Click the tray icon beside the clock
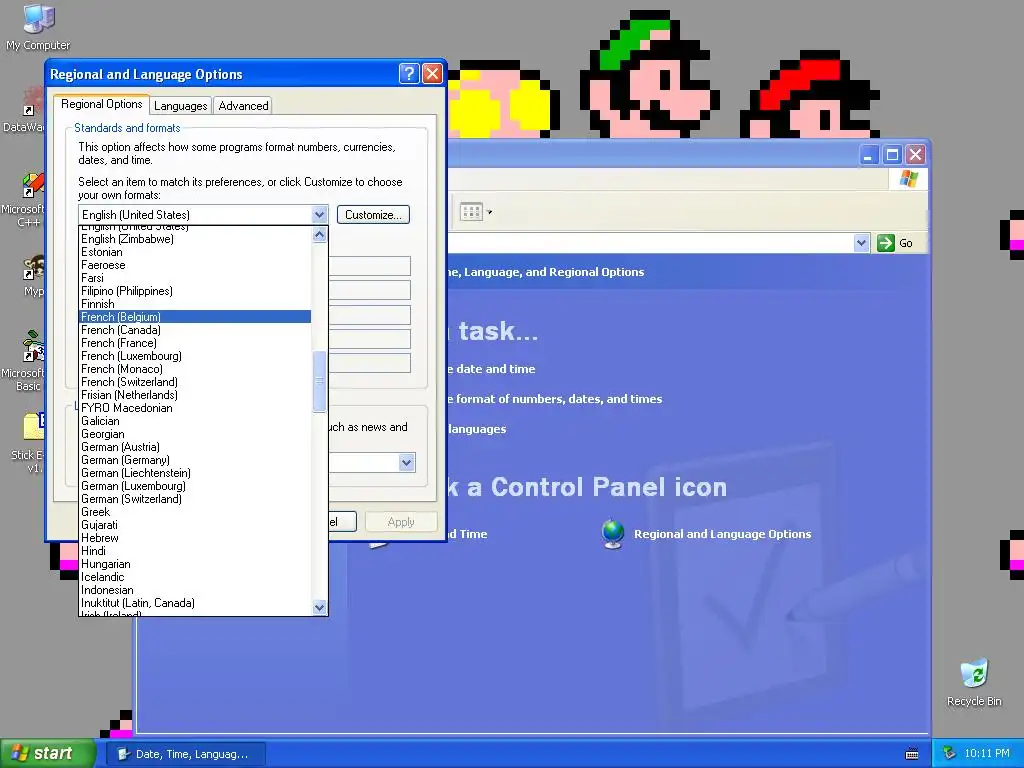The height and width of the screenshot is (768, 1024). click(949, 753)
